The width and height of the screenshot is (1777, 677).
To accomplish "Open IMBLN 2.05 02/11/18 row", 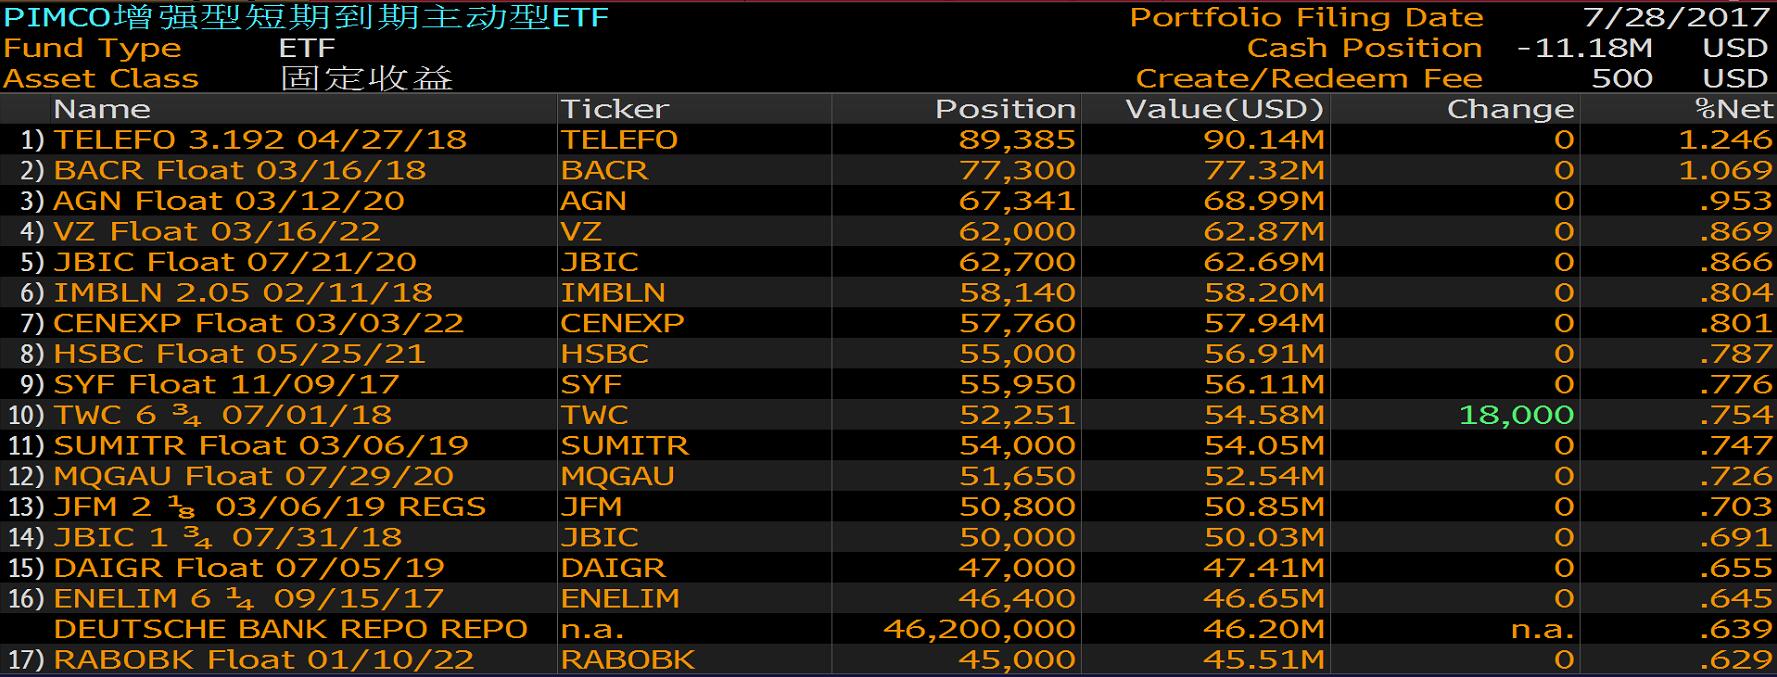I will (x=243, y=293).
